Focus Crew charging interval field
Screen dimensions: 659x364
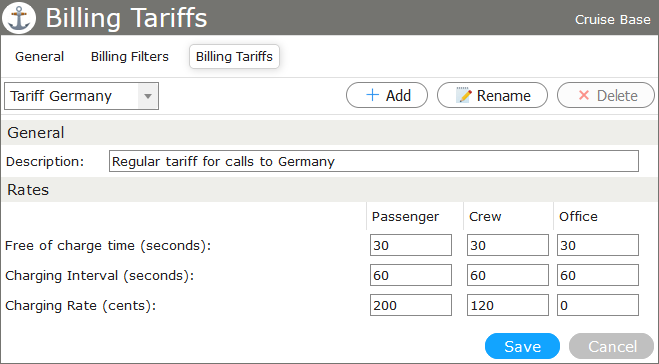[x=508, y=275]
